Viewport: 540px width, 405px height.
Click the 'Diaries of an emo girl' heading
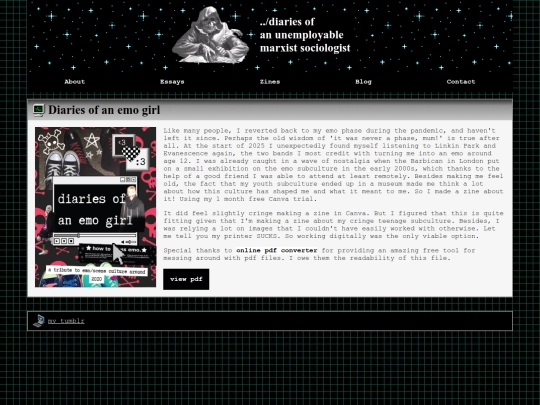(x=104, y=110)
